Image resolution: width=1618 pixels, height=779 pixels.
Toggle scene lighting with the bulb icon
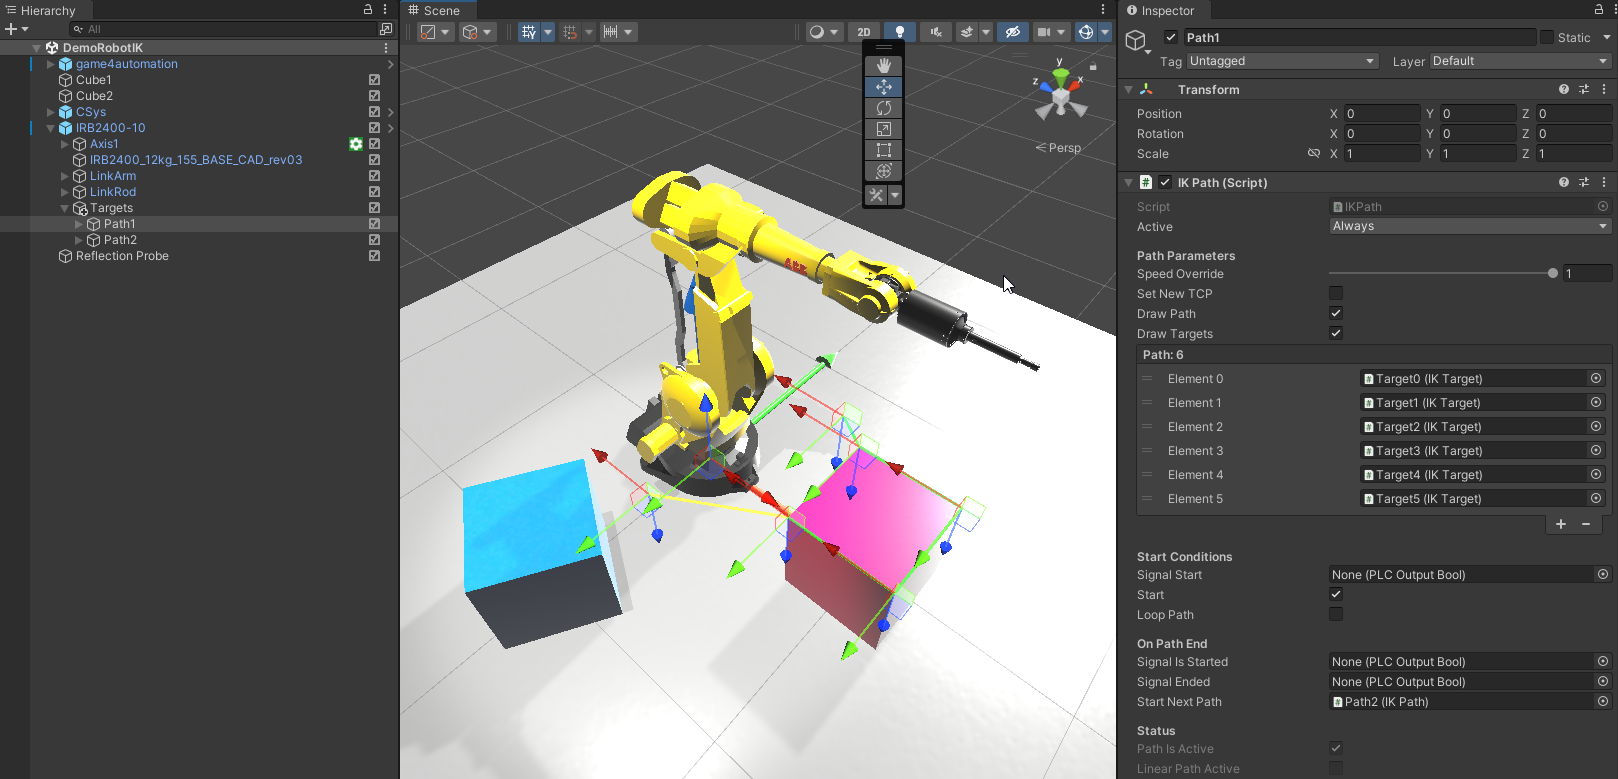[x=899, y=32]
